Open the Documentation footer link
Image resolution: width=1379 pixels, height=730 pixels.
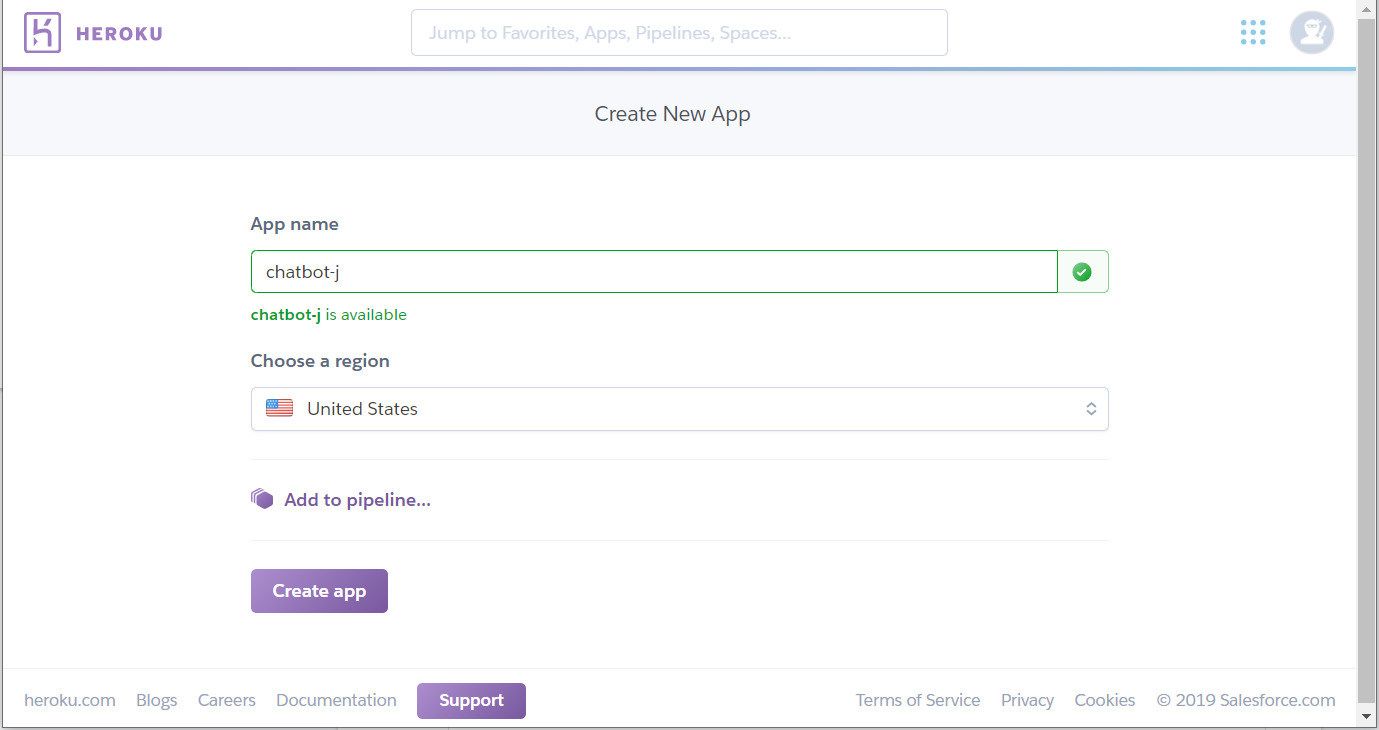click(x=336, y=700)
